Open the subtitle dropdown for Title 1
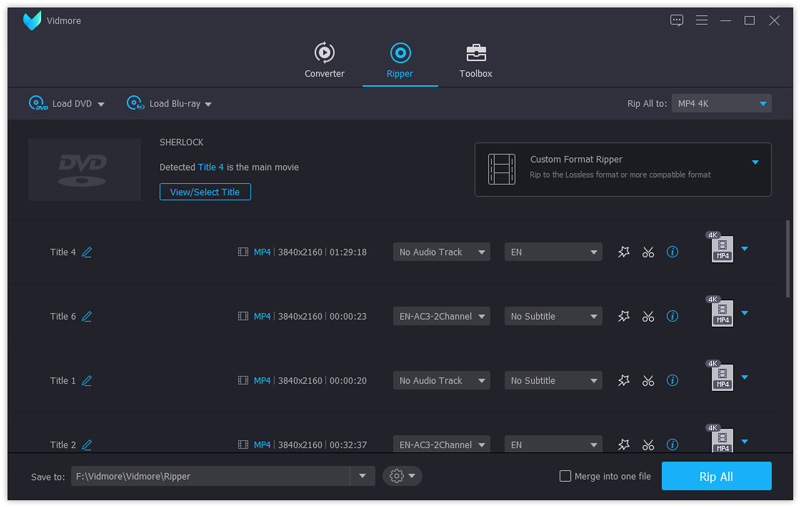This screenshot has width=800, height=507. pyautogui.click(x=553, y=380)
